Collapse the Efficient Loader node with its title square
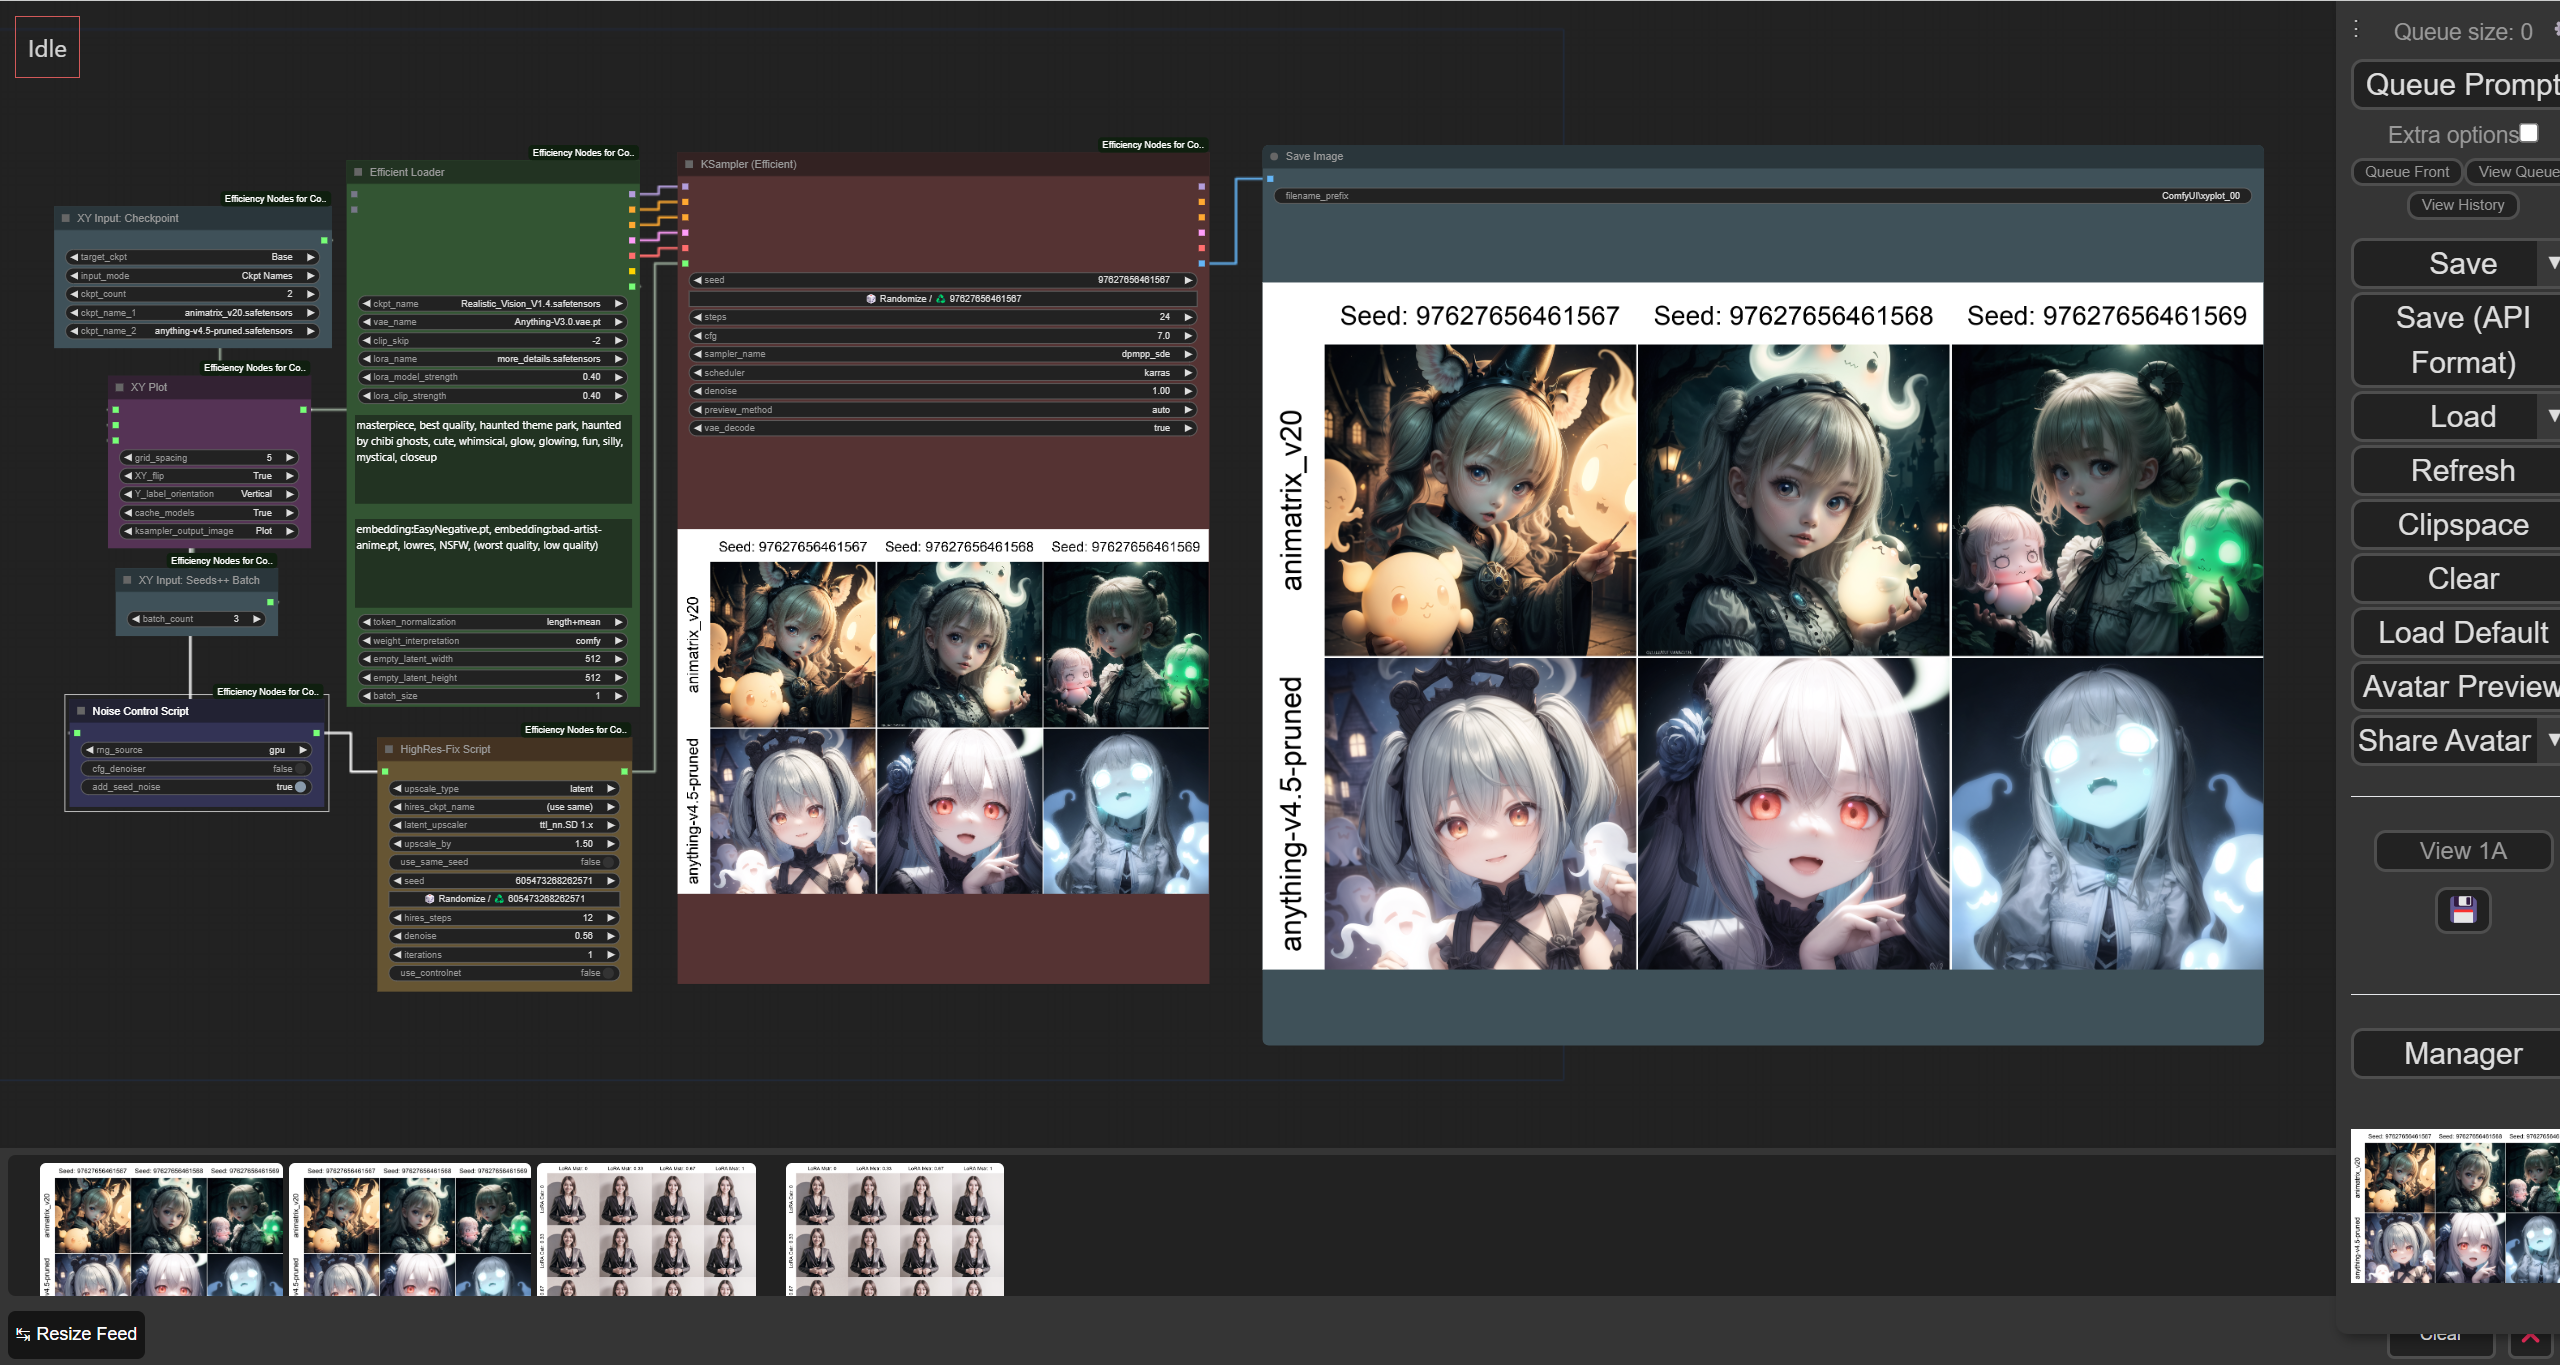2560x1365 pixels. tap(358, 172)
